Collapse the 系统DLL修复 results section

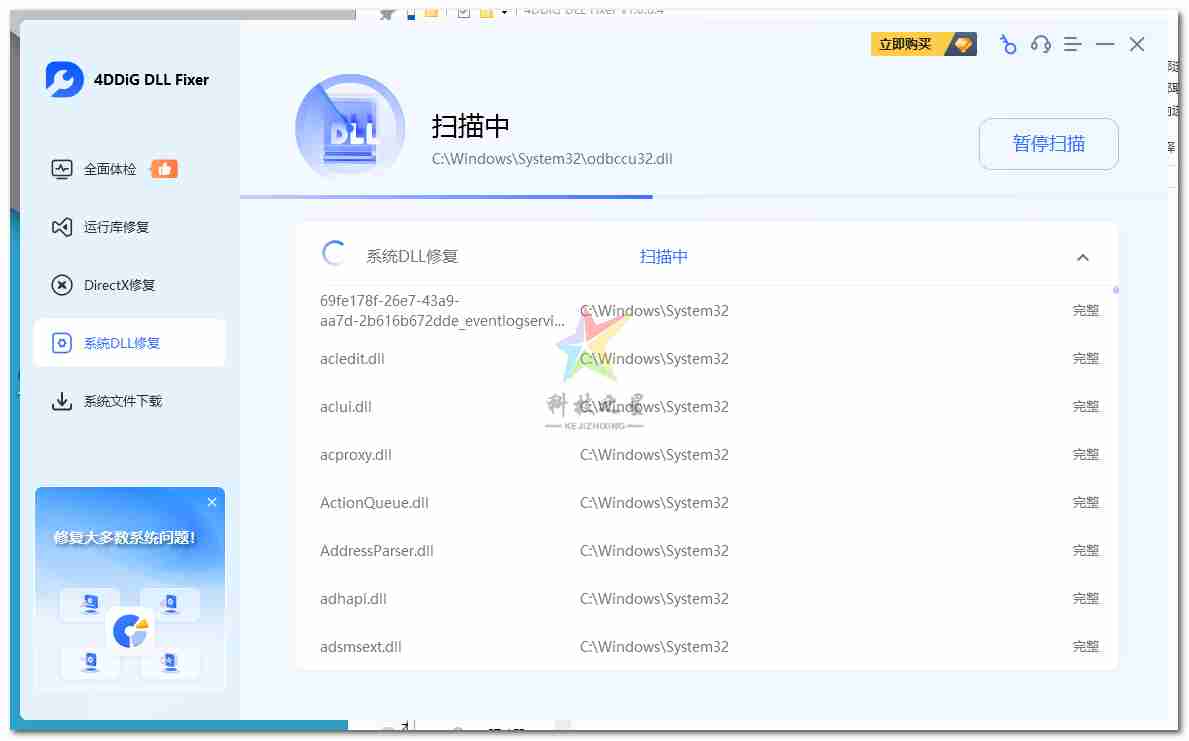1082,257
